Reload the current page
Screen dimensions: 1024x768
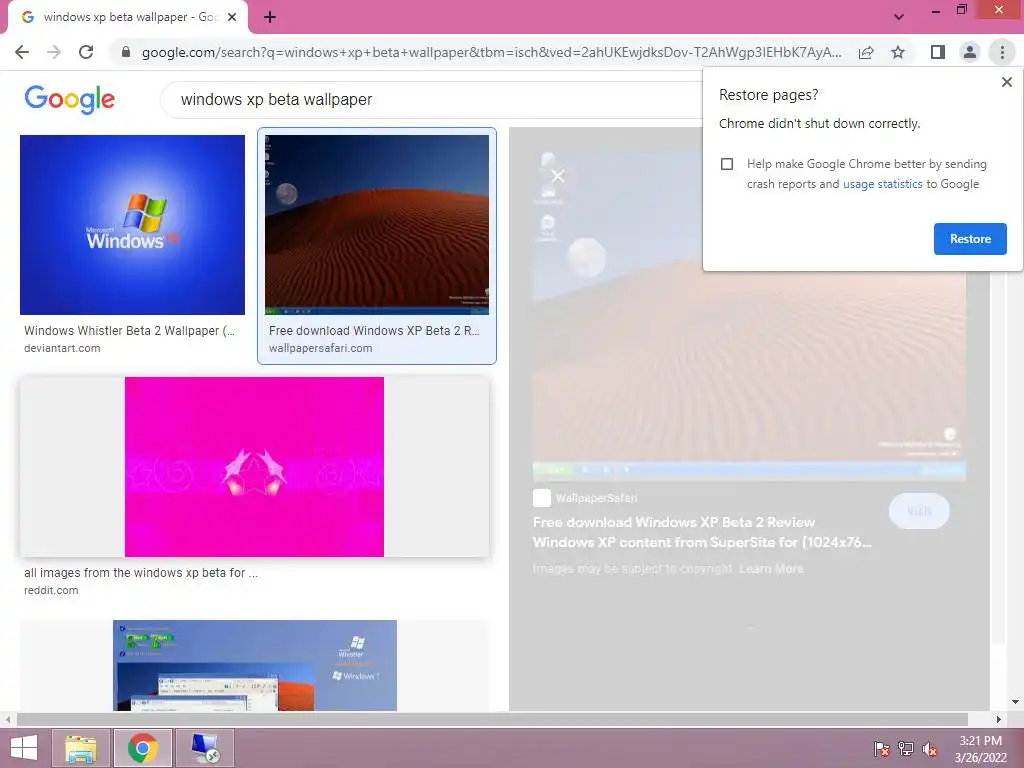tap(86, 52)
